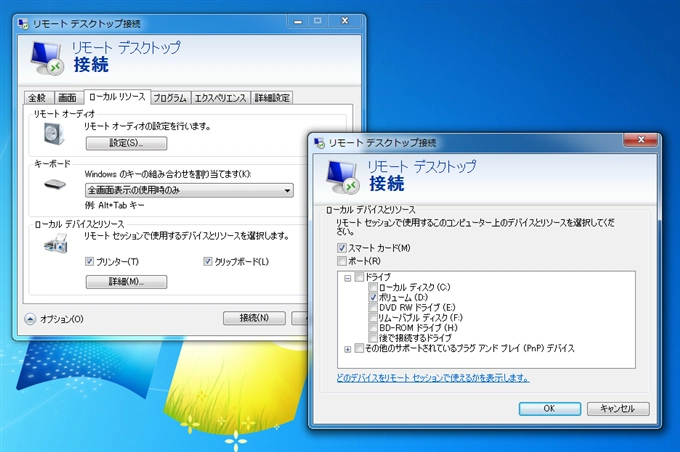
Task: Check the BD-ROM ドライブ (H:) checkbox
Action: coord(373,328)
